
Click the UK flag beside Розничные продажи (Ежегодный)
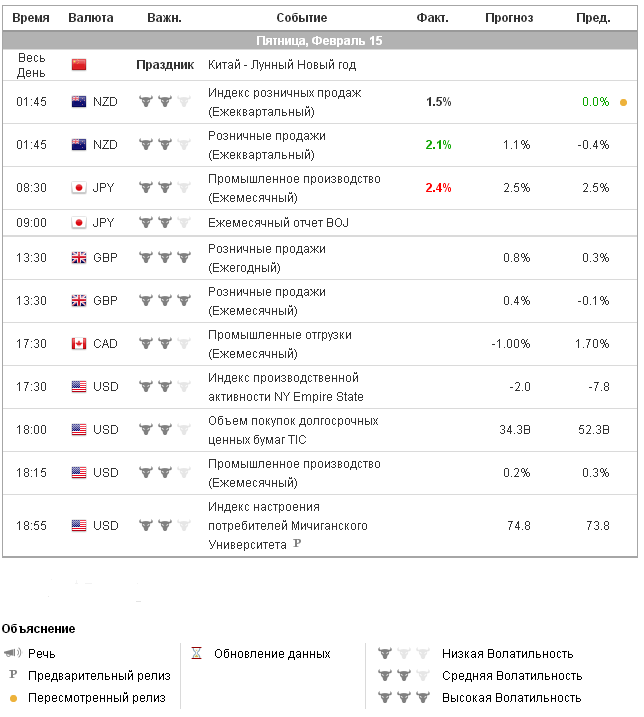[x=79, y=258]
